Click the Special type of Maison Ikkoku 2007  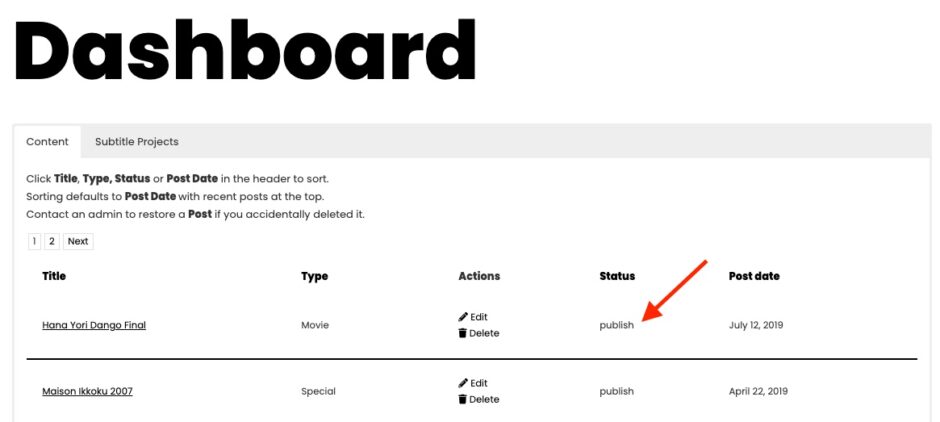[318, 391]
